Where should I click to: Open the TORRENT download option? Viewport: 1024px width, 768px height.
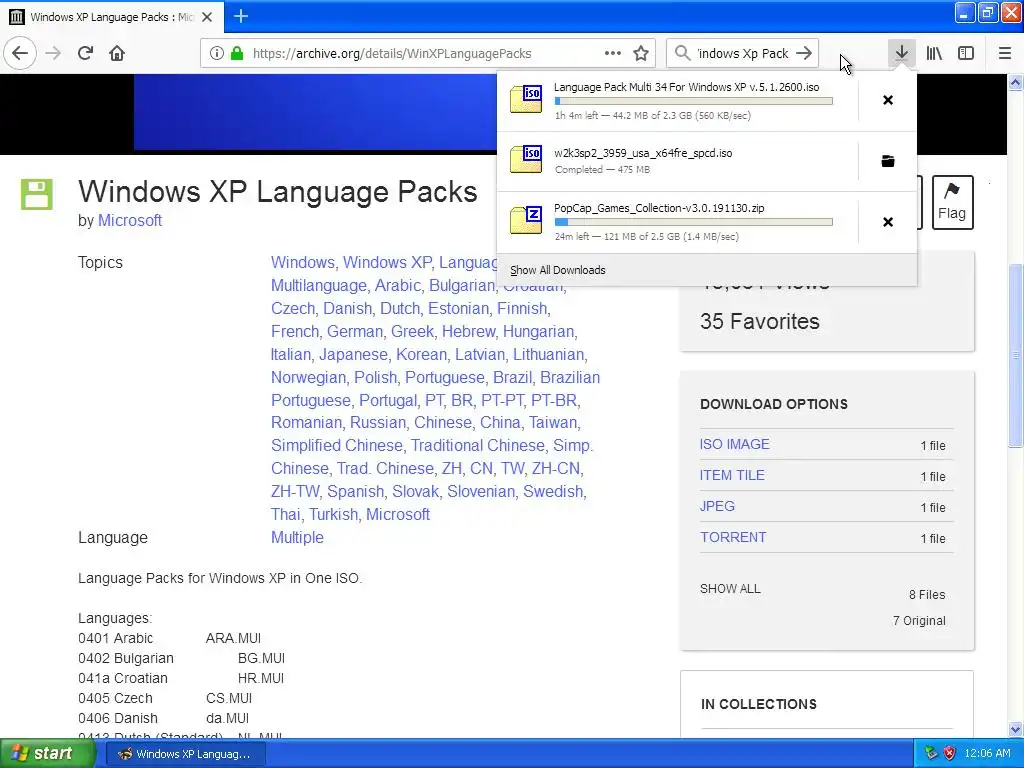(733, 537)
